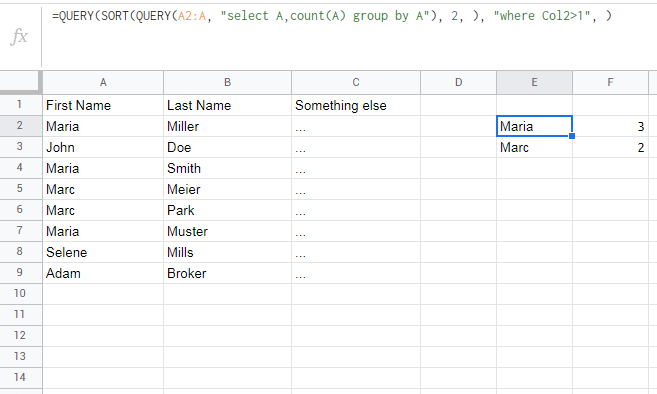Click the 'Last Name' header cell
Viewport: 657px width, 394px height.
(x=228, y=105)
